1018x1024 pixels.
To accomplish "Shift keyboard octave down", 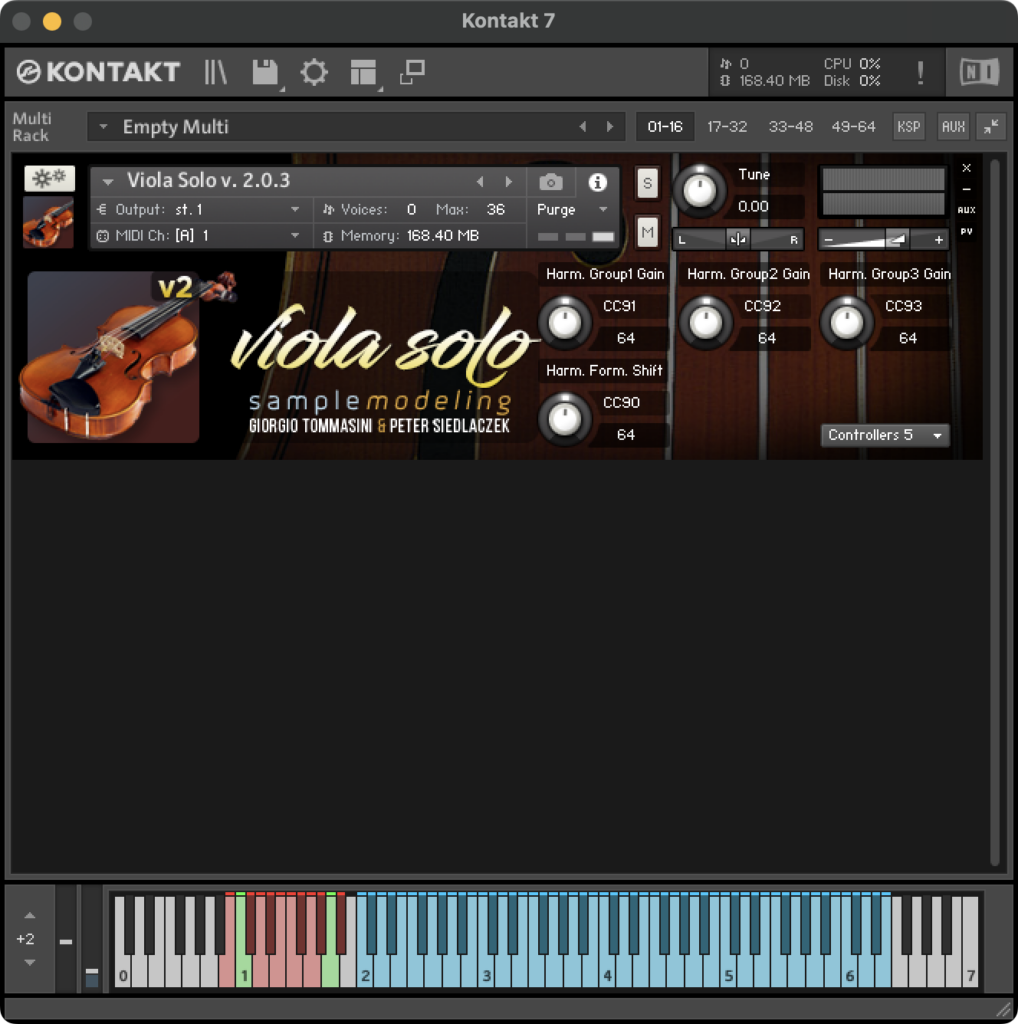I will [29, 962].
